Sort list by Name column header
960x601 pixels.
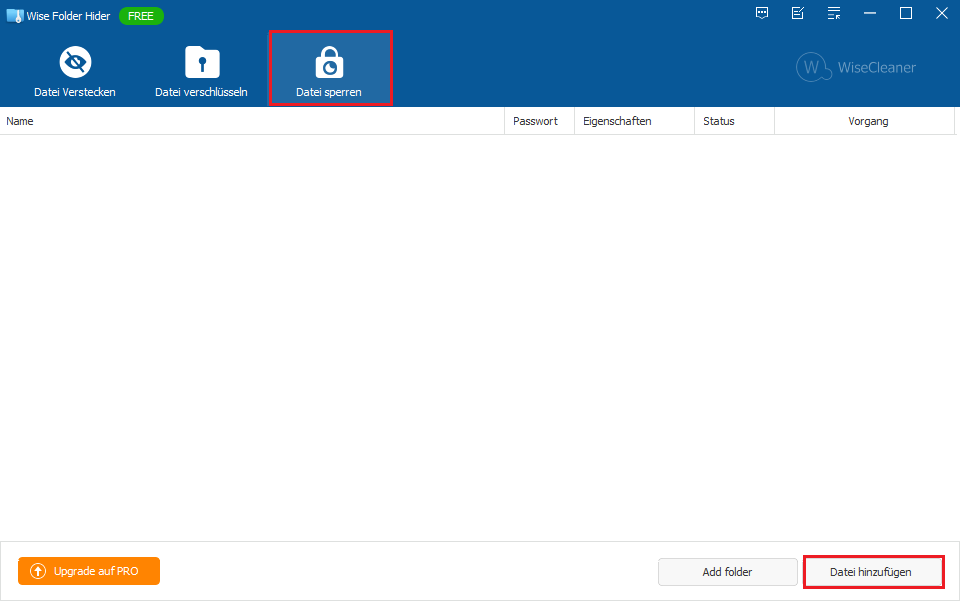coord(250,121)
